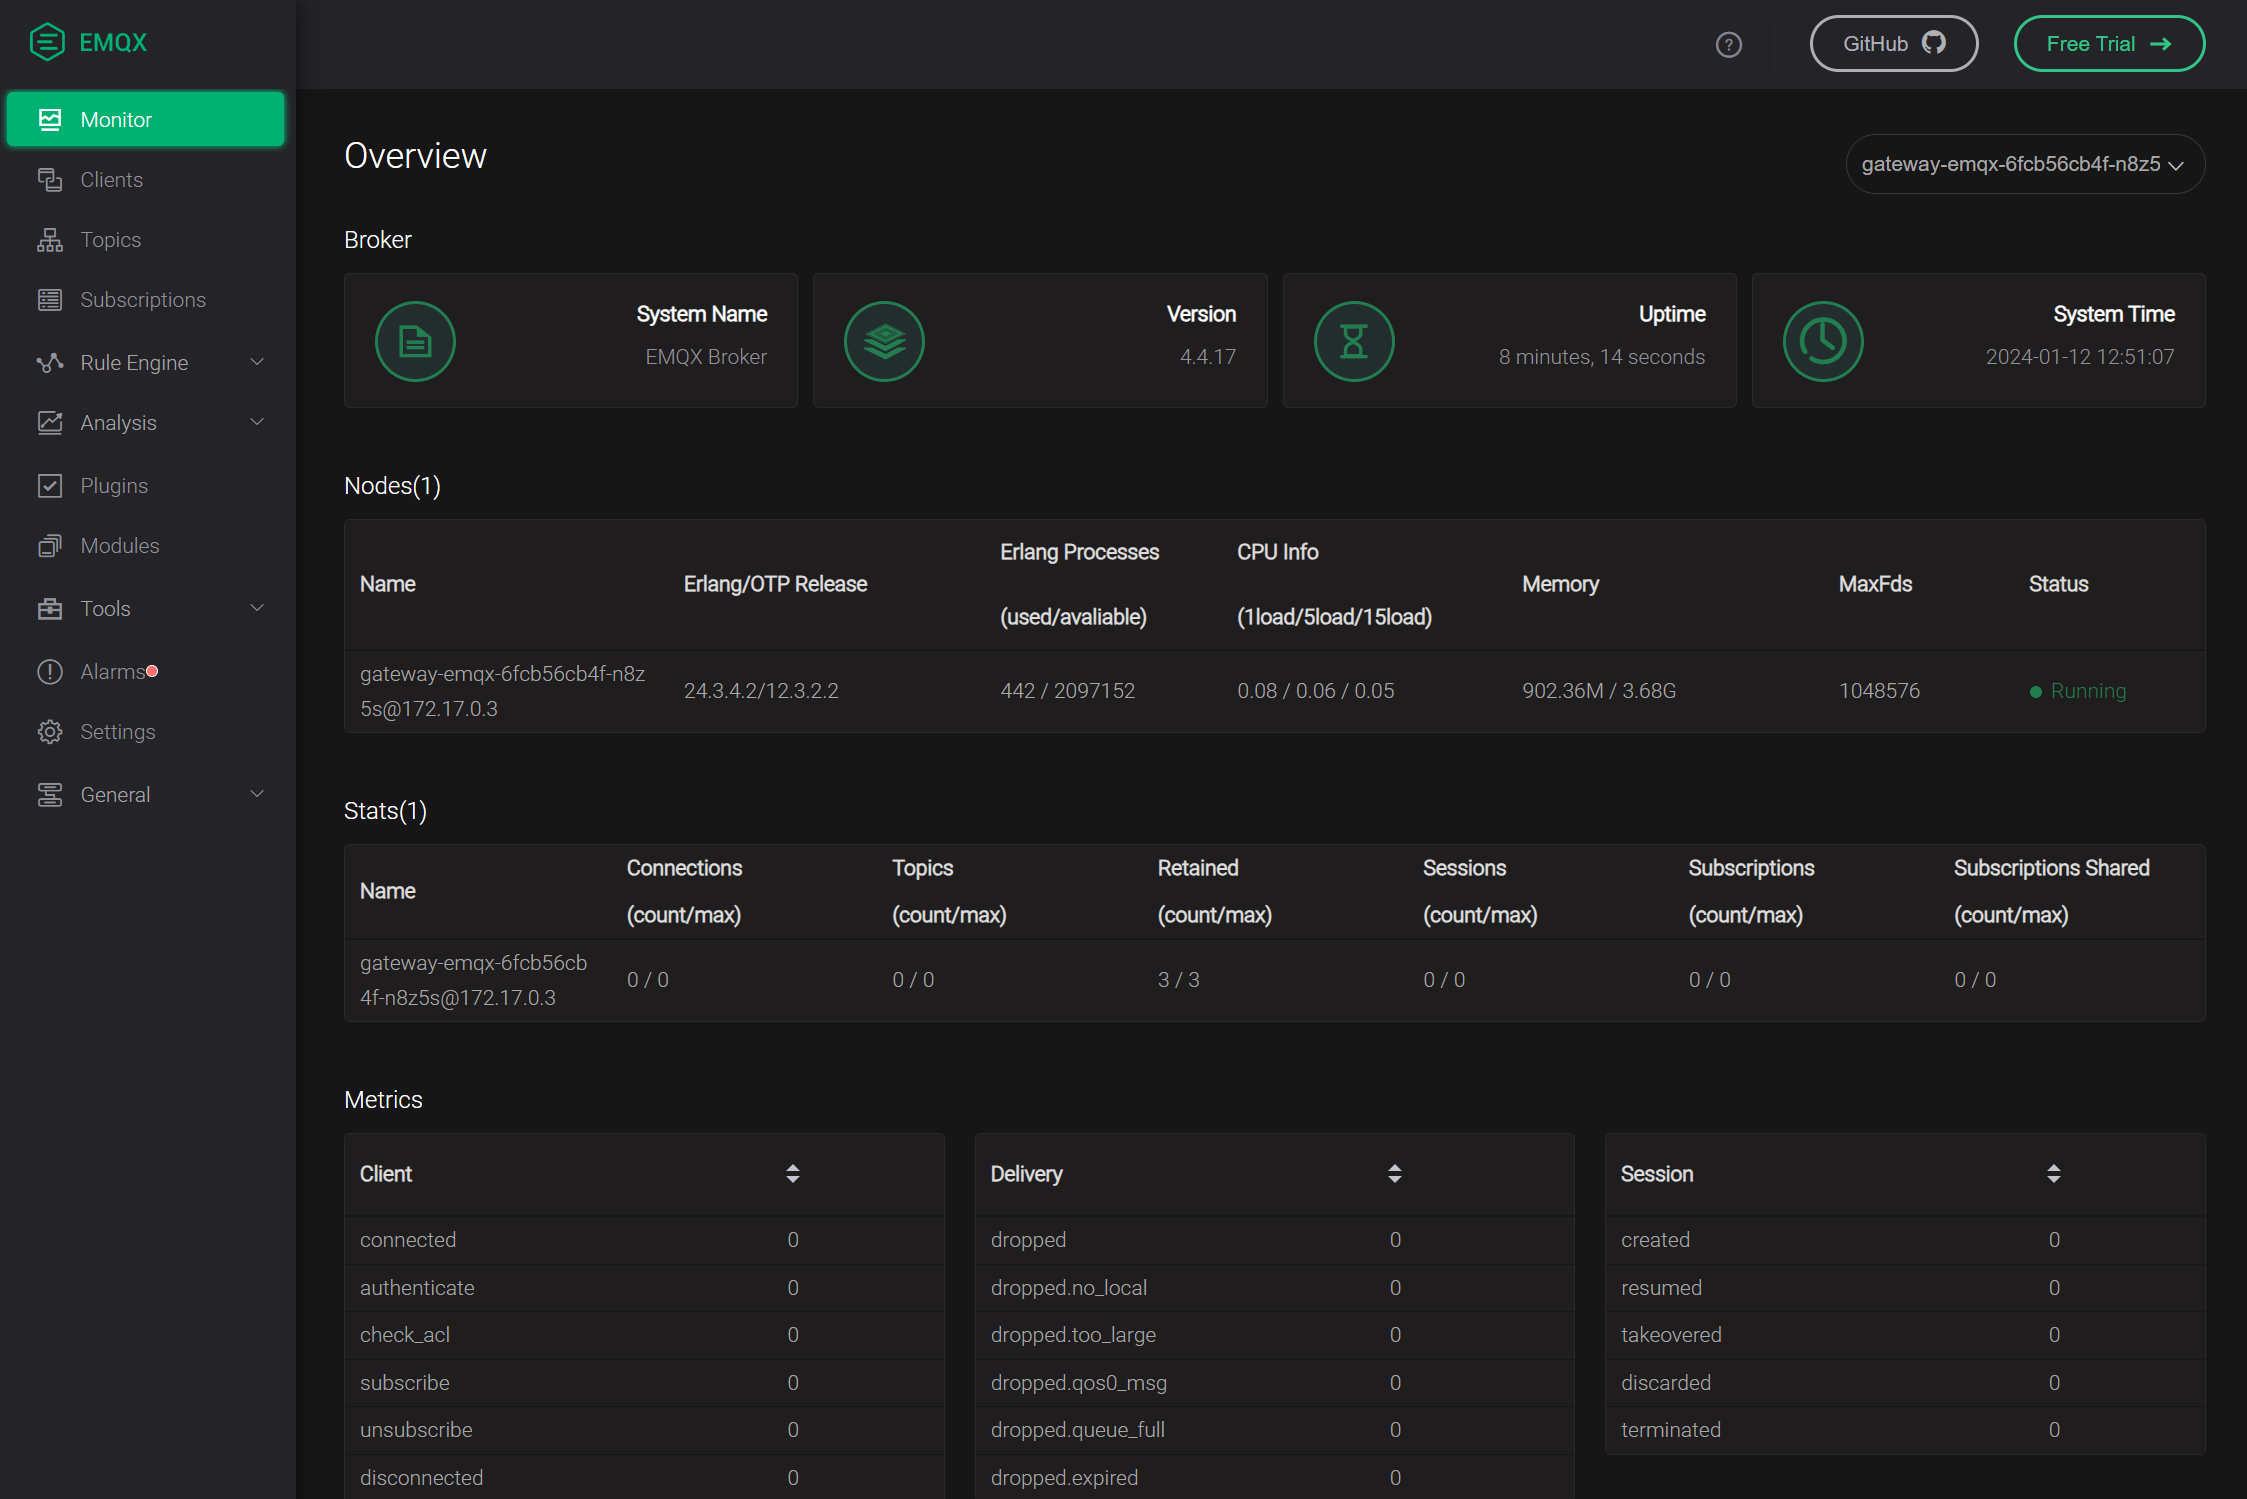Click system time 2024-01-12 12:51:07
The image size is (2247, 1499).
pyautogui.click(x=2080, y=357)
